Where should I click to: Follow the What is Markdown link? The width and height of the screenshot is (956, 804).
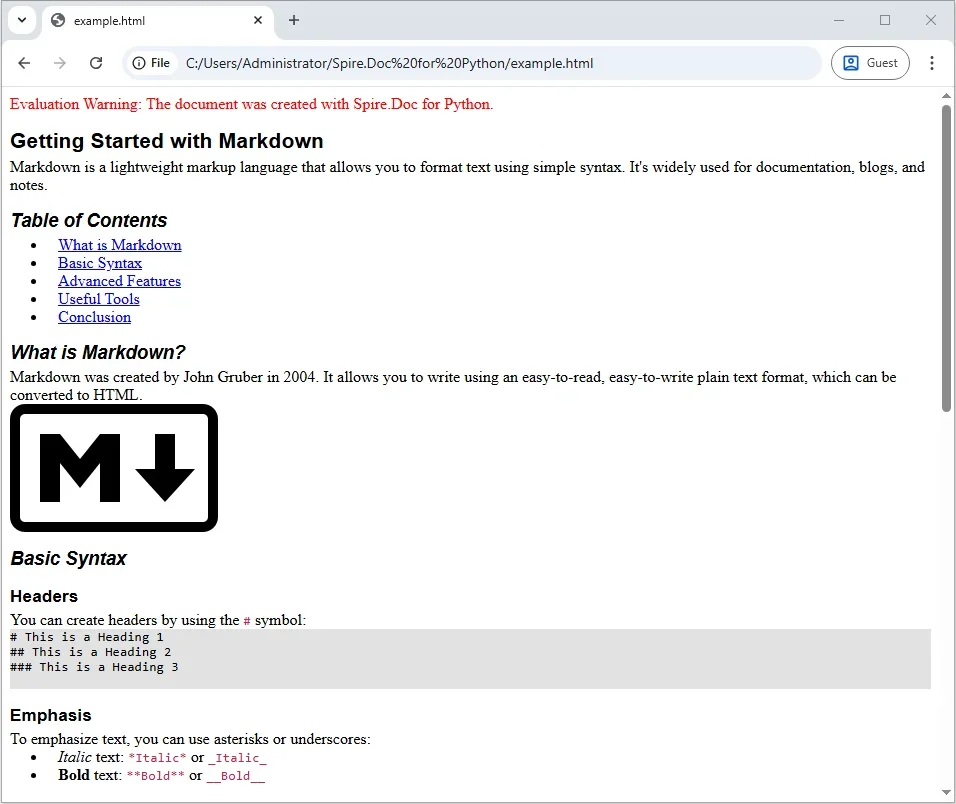(120, 245)
